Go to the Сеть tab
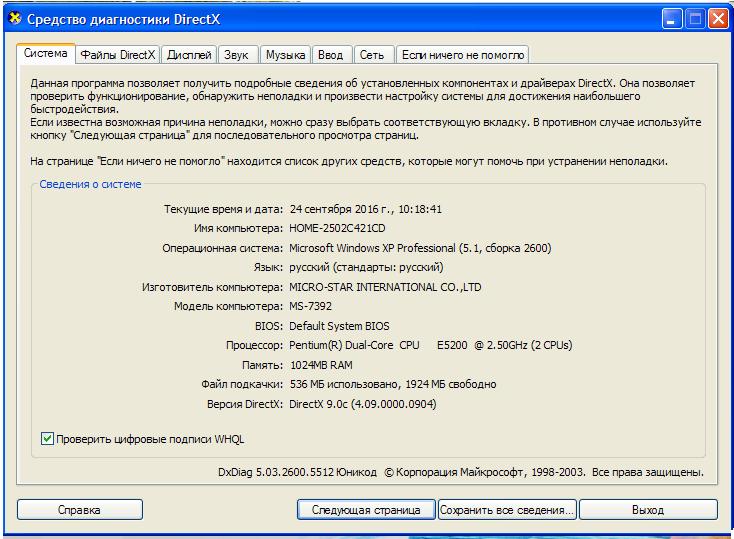The image size is (734, 539). pyautogui.click(x=372, y=55)
